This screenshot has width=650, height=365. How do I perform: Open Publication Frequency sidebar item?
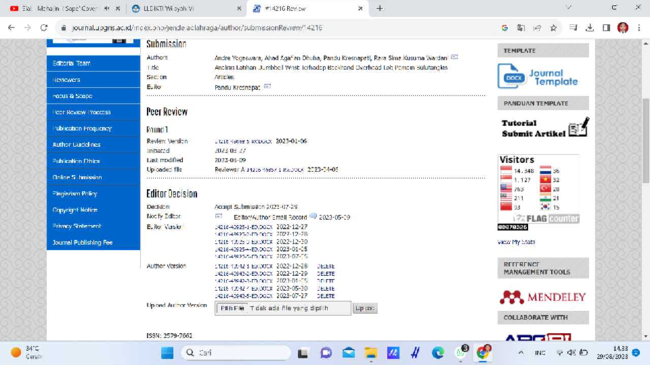pyautogui.click(x=93, y=128)
